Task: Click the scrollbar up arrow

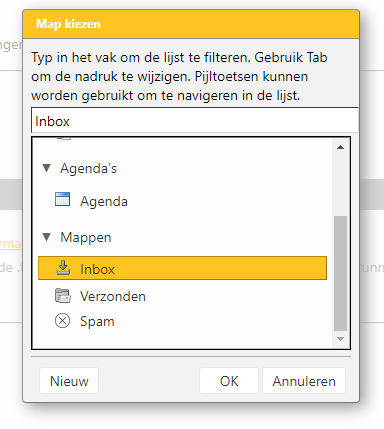Action: click(x=340, y=147)
